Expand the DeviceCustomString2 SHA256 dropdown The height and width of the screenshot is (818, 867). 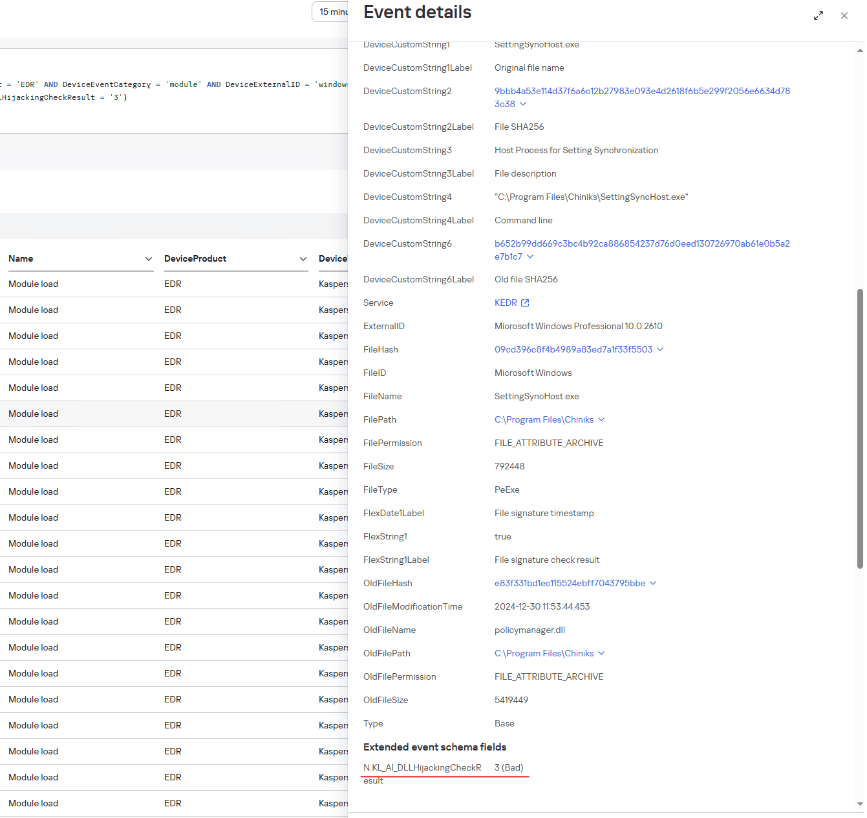point(521,104)
